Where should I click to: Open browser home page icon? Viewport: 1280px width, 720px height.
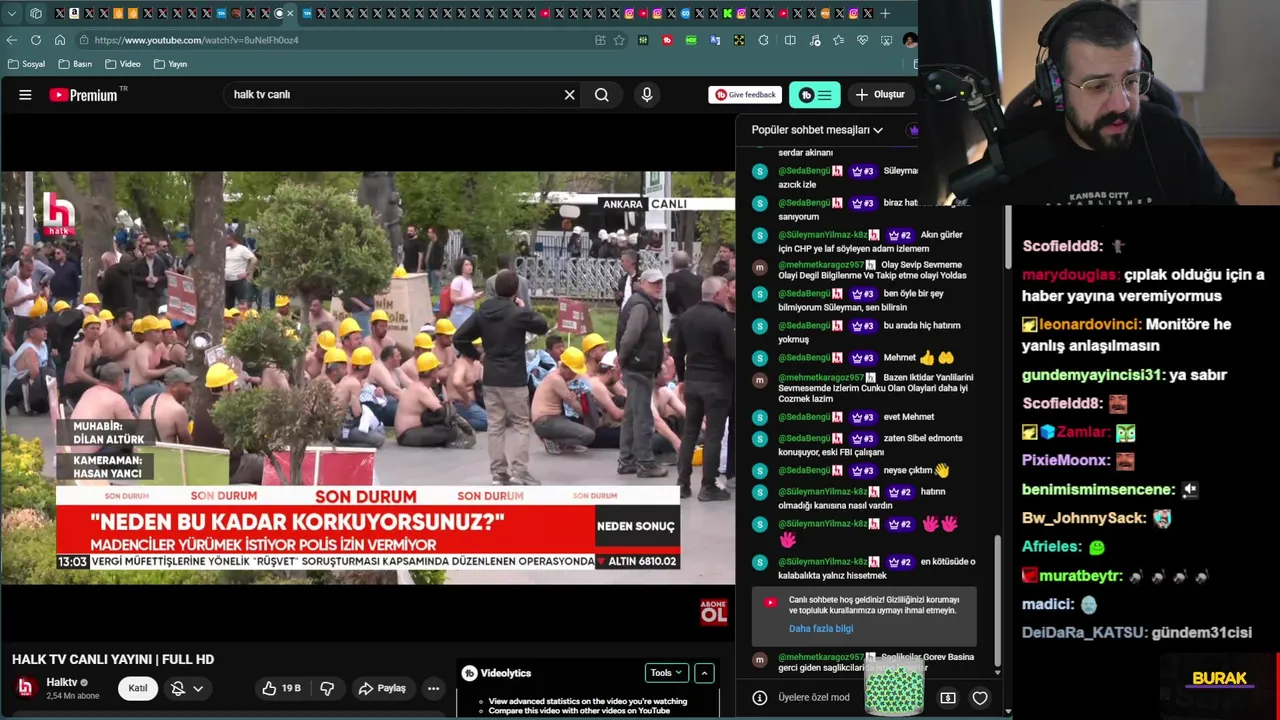(x=60, y=40)
